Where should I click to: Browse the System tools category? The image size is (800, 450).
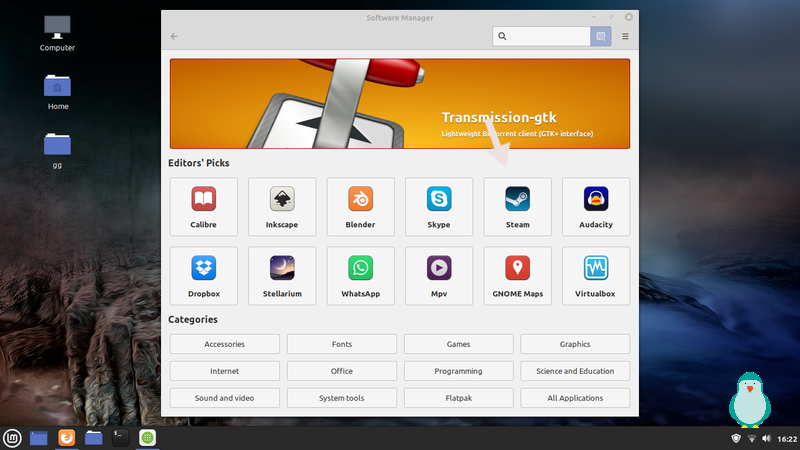342,398
